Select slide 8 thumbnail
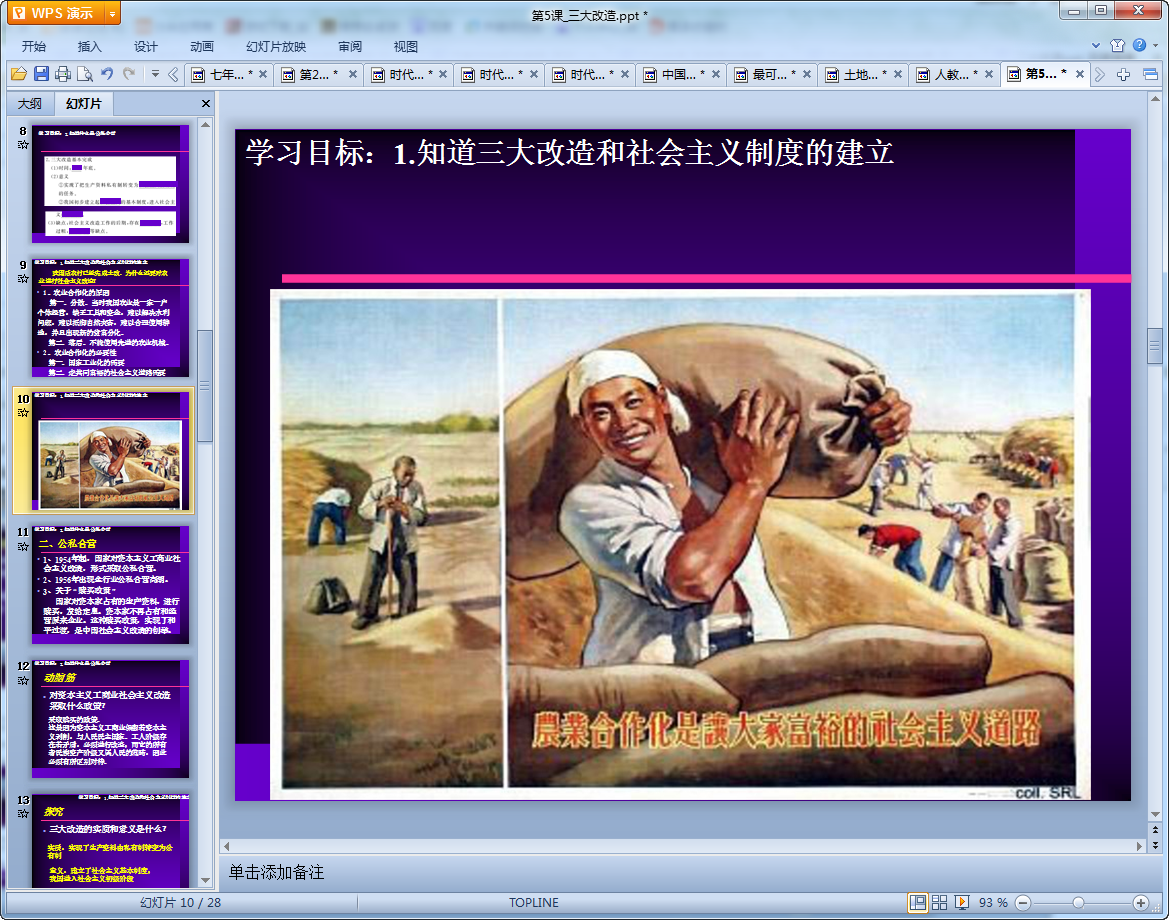The image size is (1169, 920). [x=110, y=183]
